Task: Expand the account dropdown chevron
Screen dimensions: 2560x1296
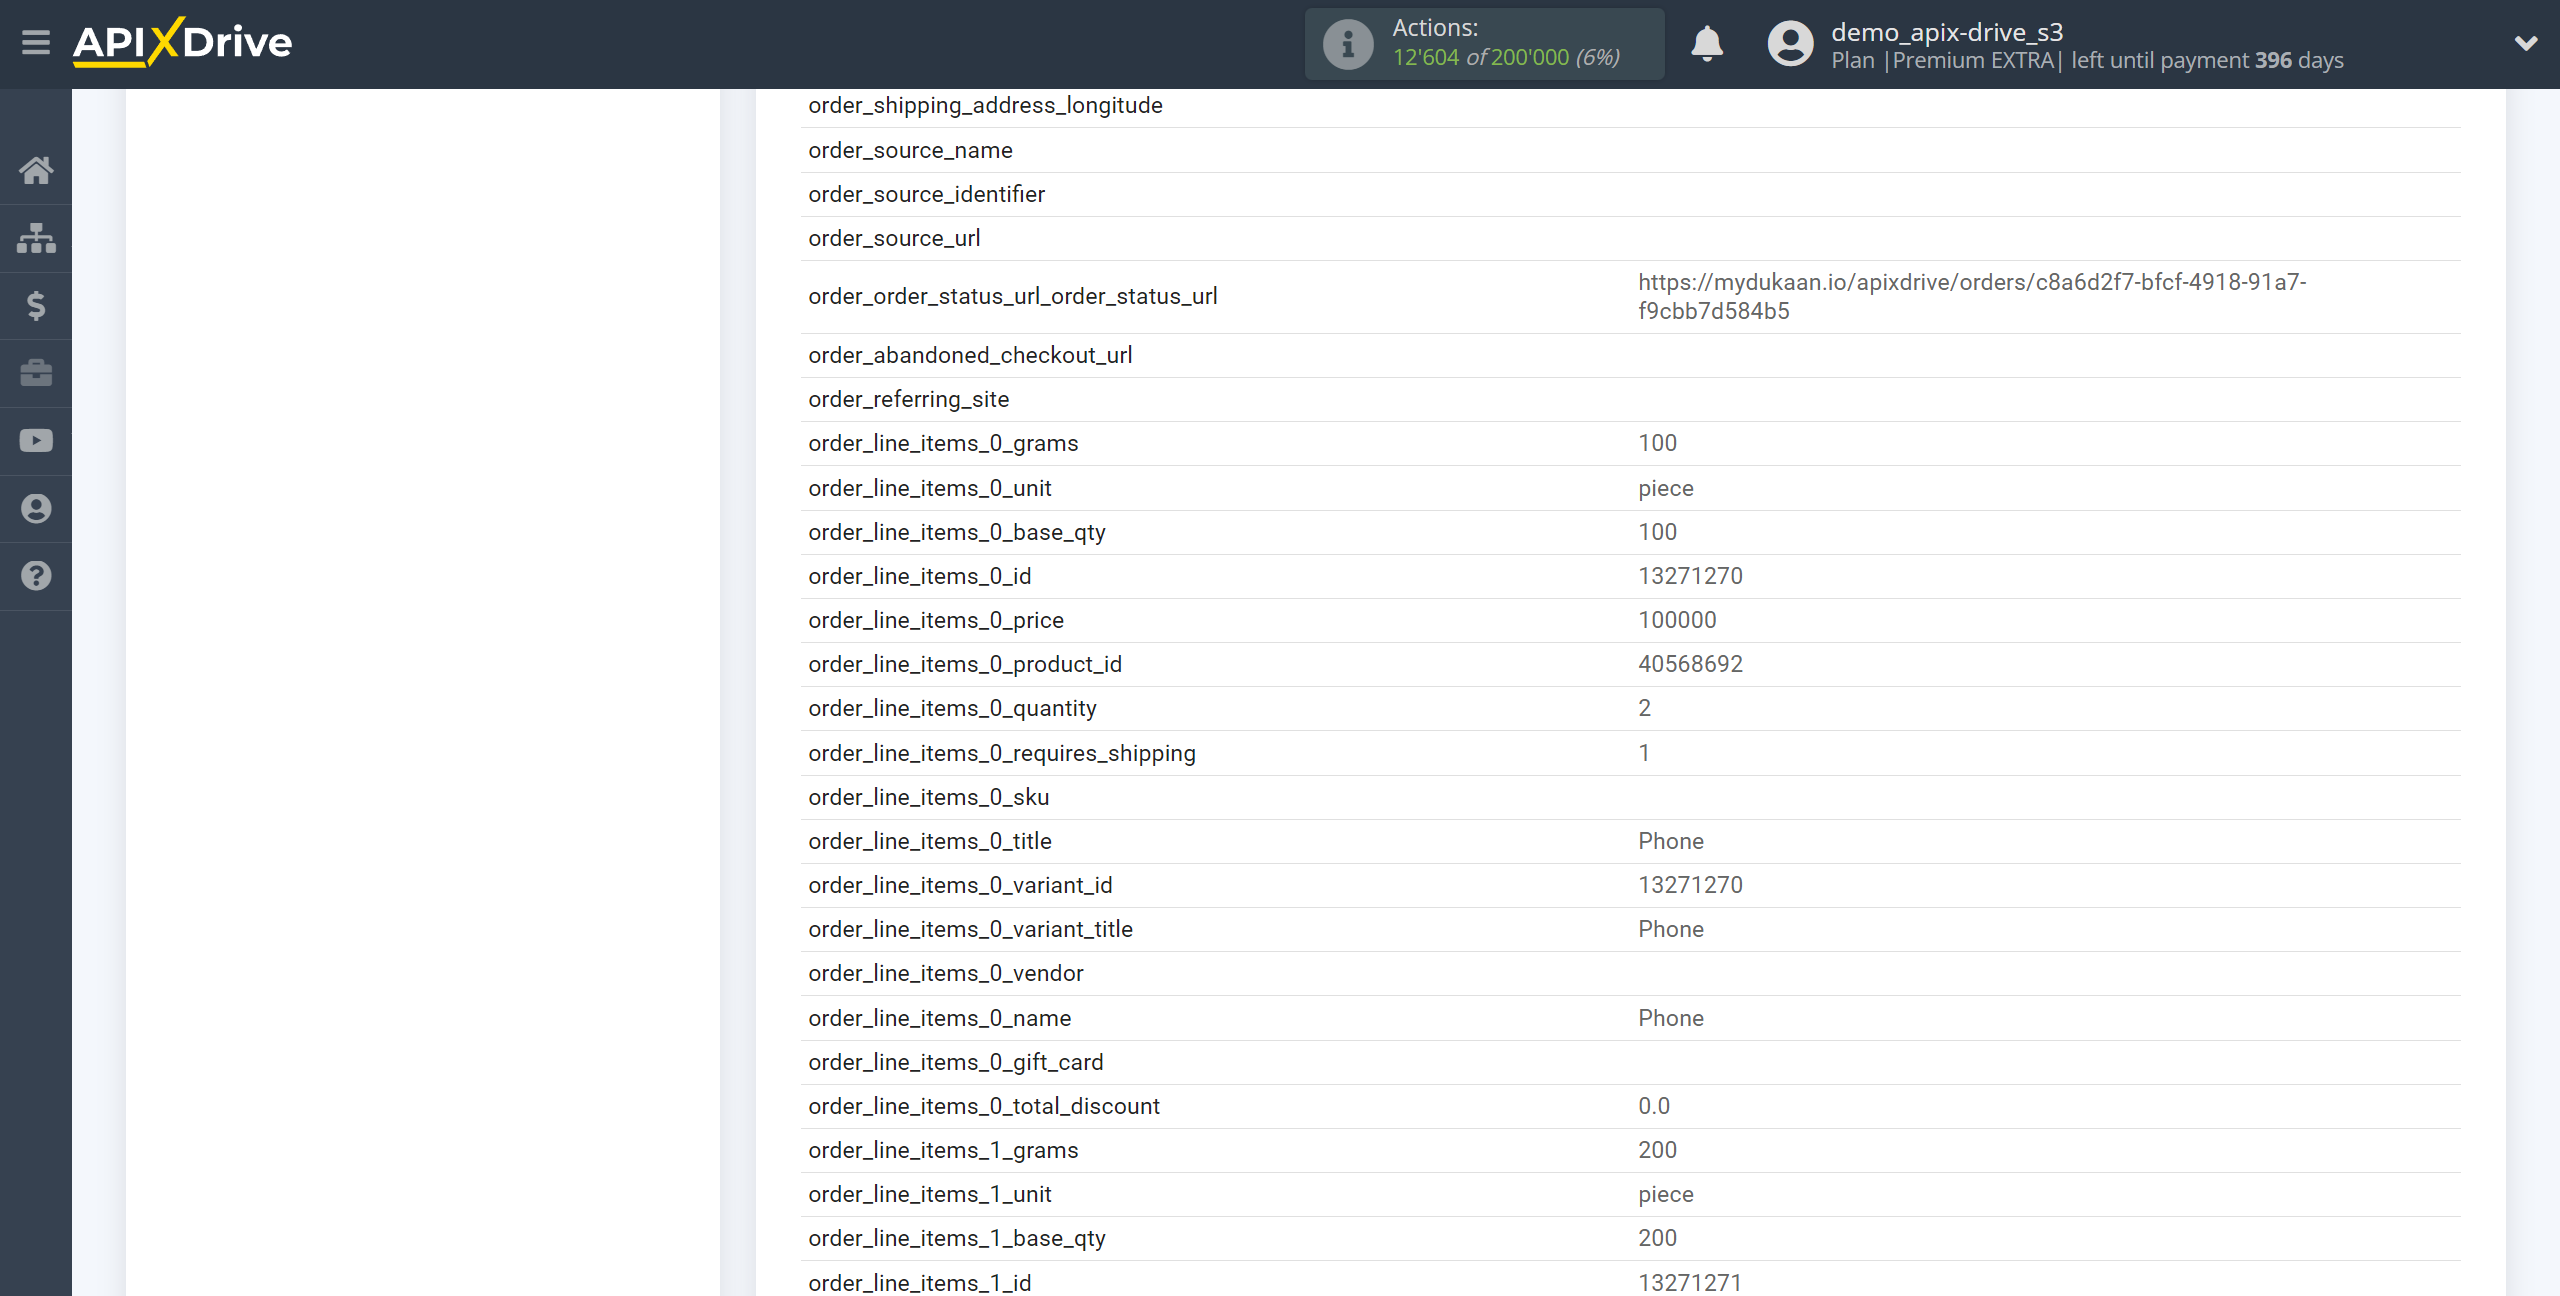Action: pos(2526,43)
